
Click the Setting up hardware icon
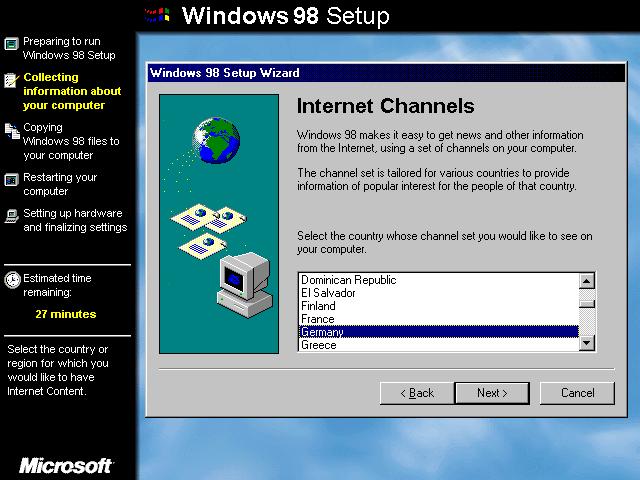tap(11, 216)
